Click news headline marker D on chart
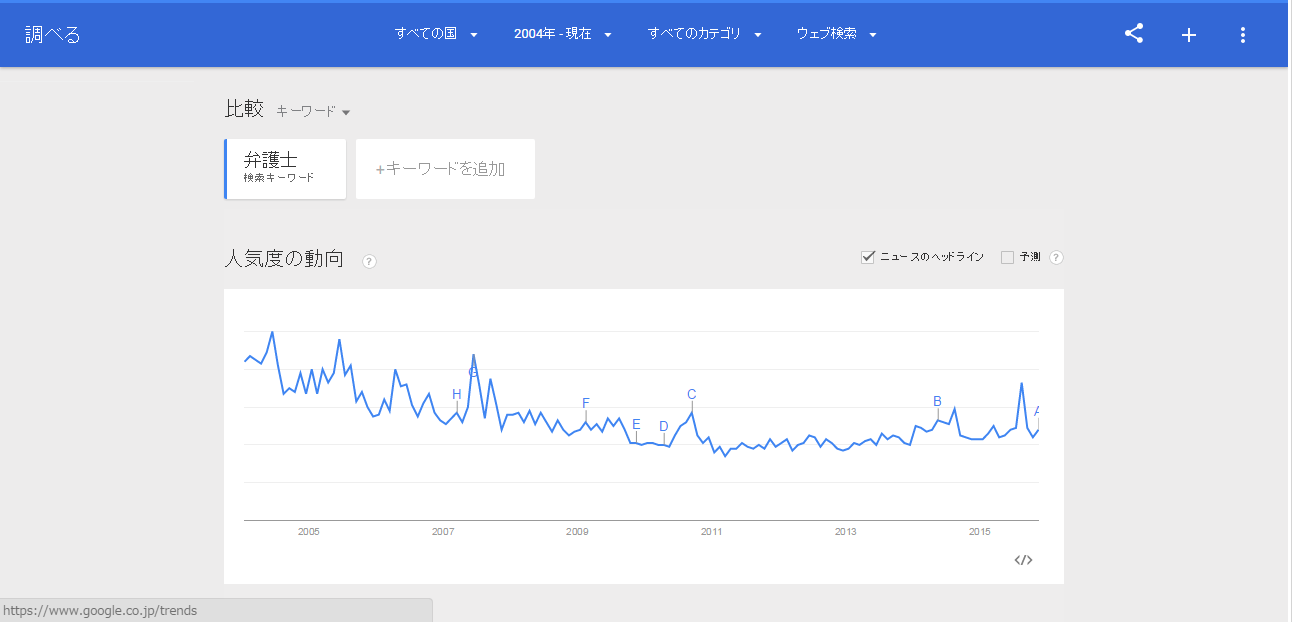Viewport: 1292px width, 622px height. (663, 426)
